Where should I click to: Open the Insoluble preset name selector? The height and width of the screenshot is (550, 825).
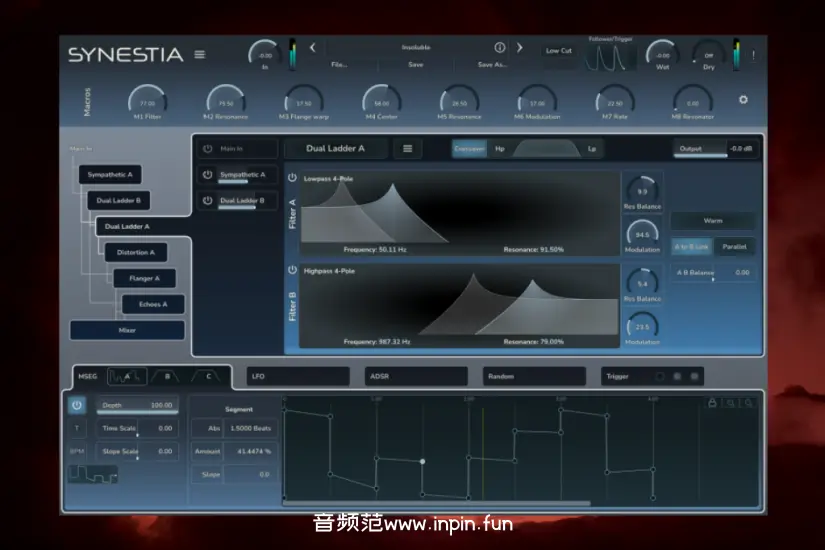click(x=416, y=47)
